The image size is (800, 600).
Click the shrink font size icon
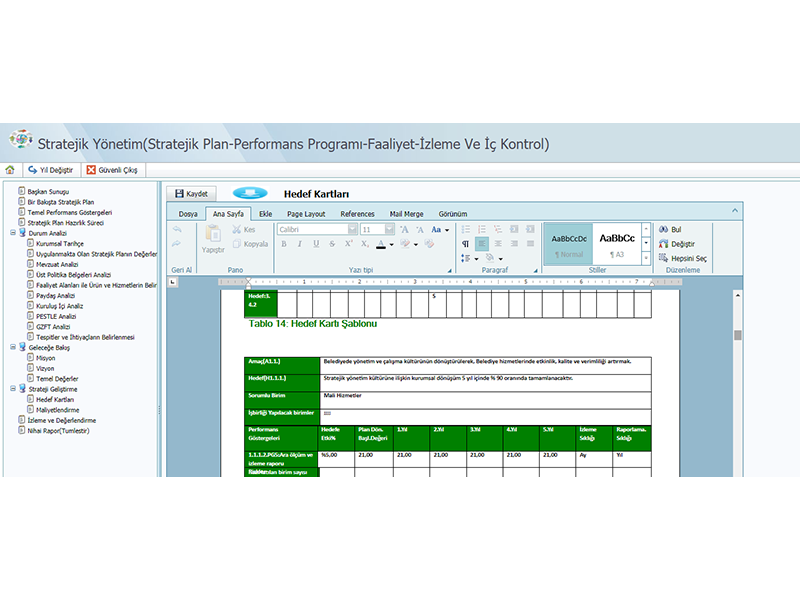pos(420,230)
